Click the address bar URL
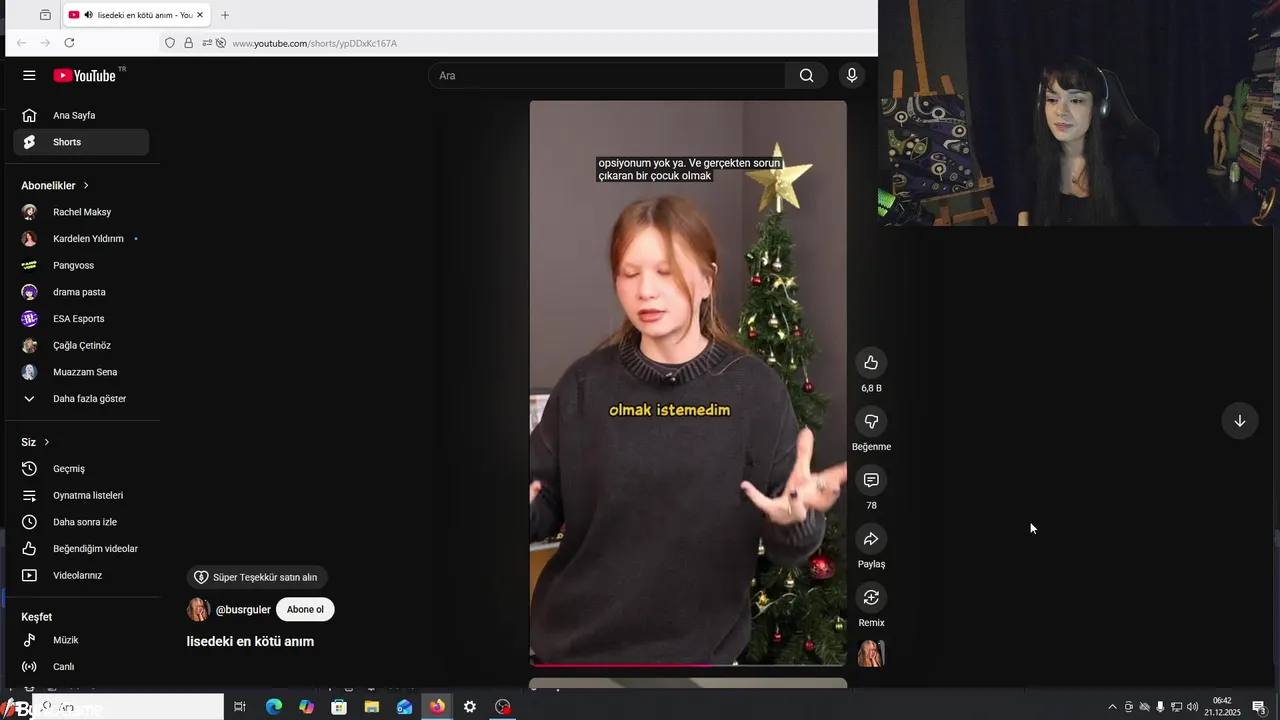The width and height of the screenshot is (1280, 720). (x=314, y=43)
